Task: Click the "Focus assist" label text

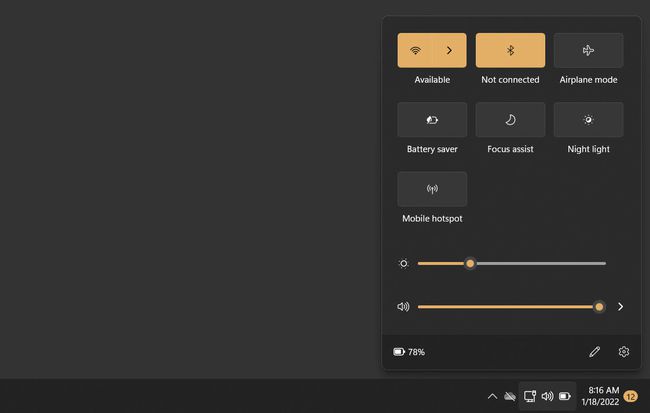Action: pyautogui.click(x=510, y=149)
